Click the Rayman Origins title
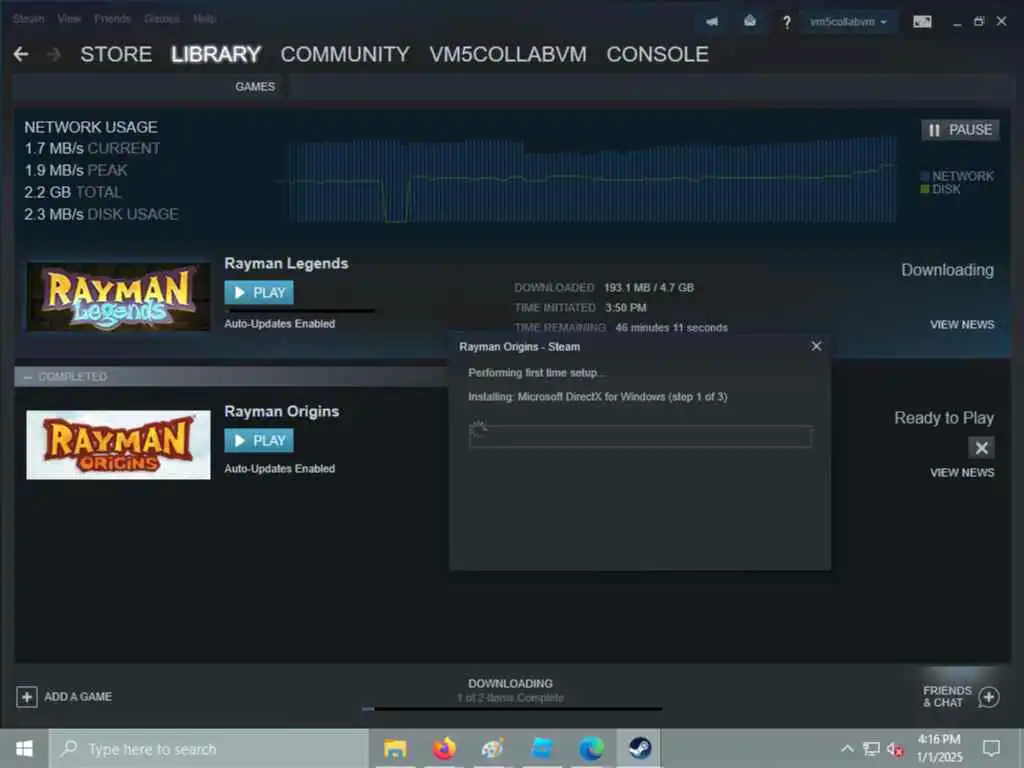1024x768 pixels. click(x=281, y=411)
